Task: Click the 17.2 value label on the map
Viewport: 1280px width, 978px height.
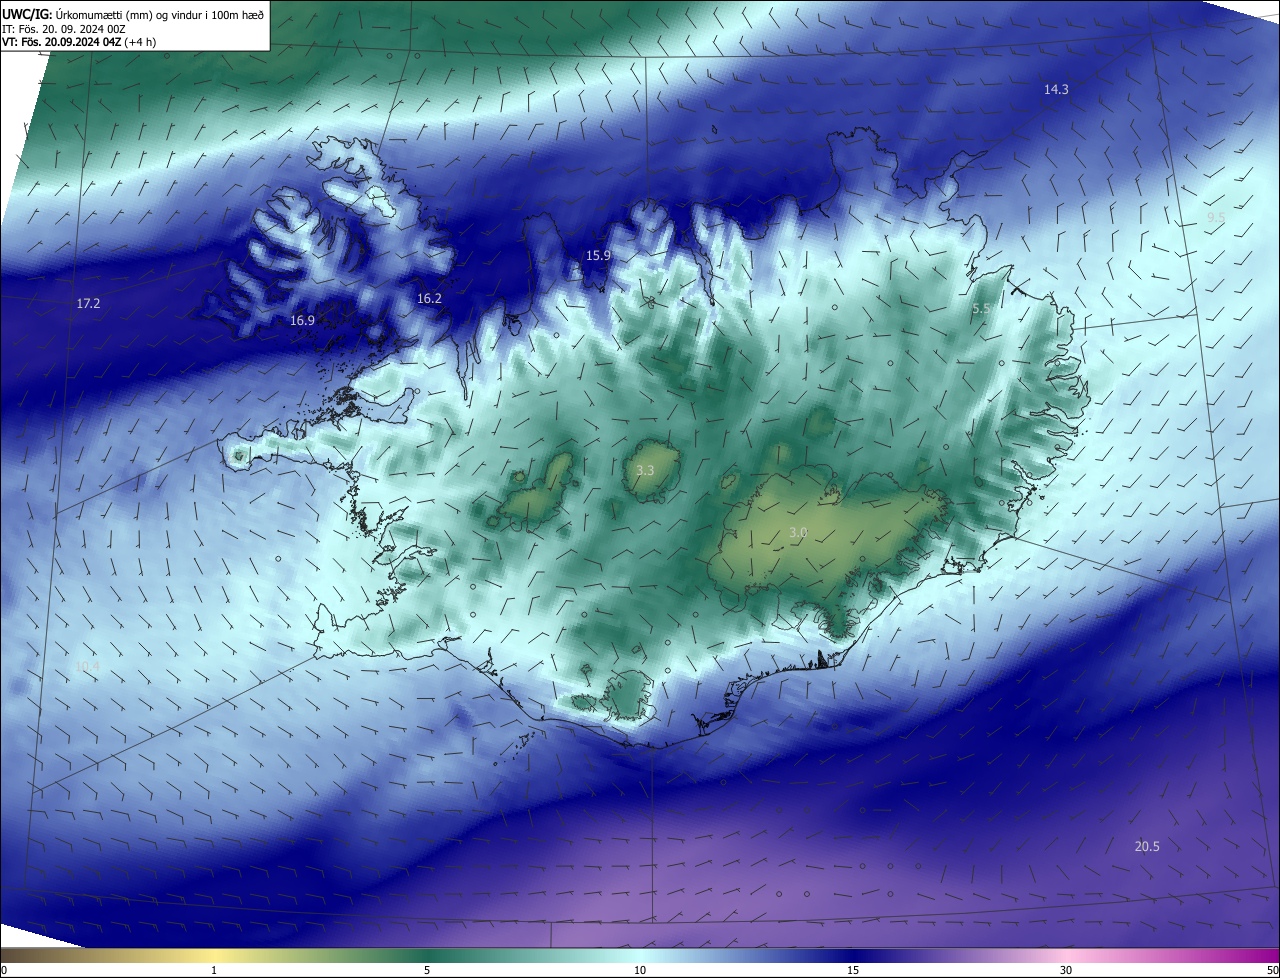Action: pos(88,303)
